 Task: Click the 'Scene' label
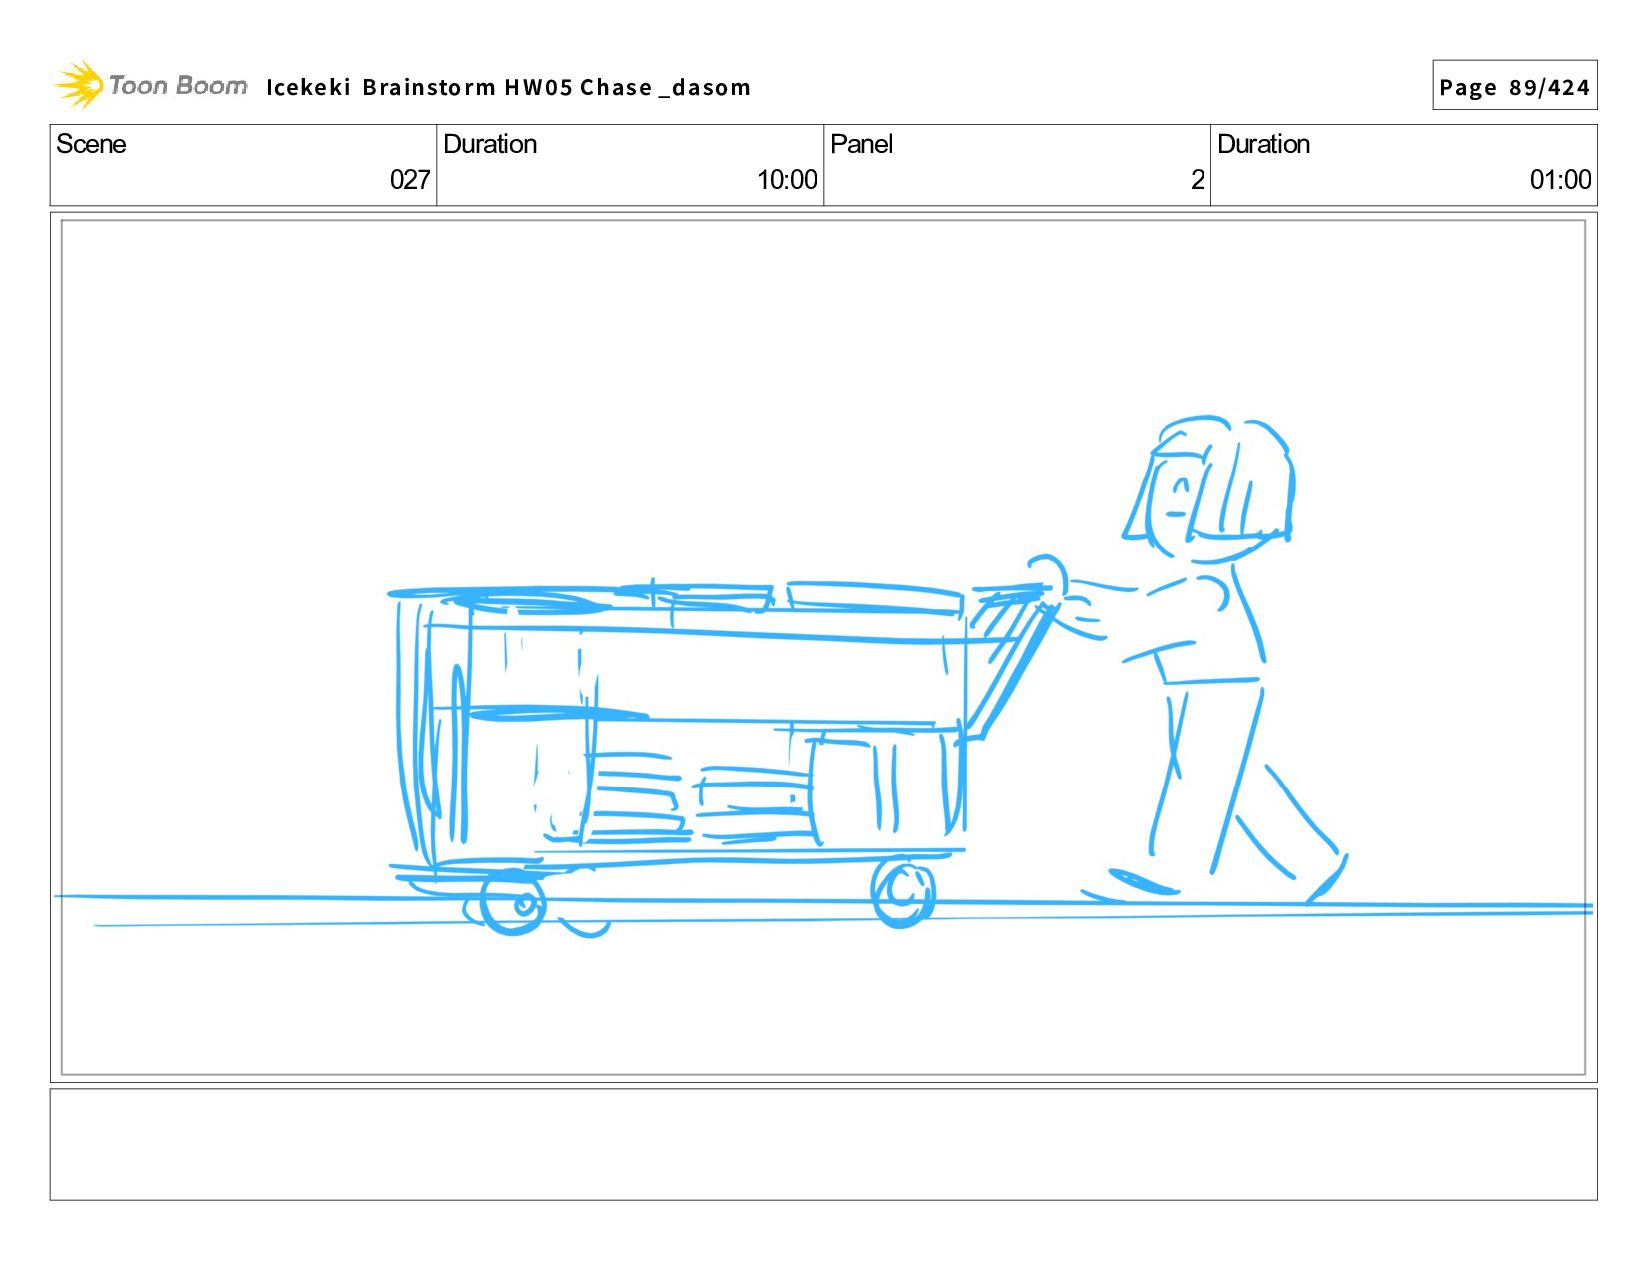tap(91, 144)
